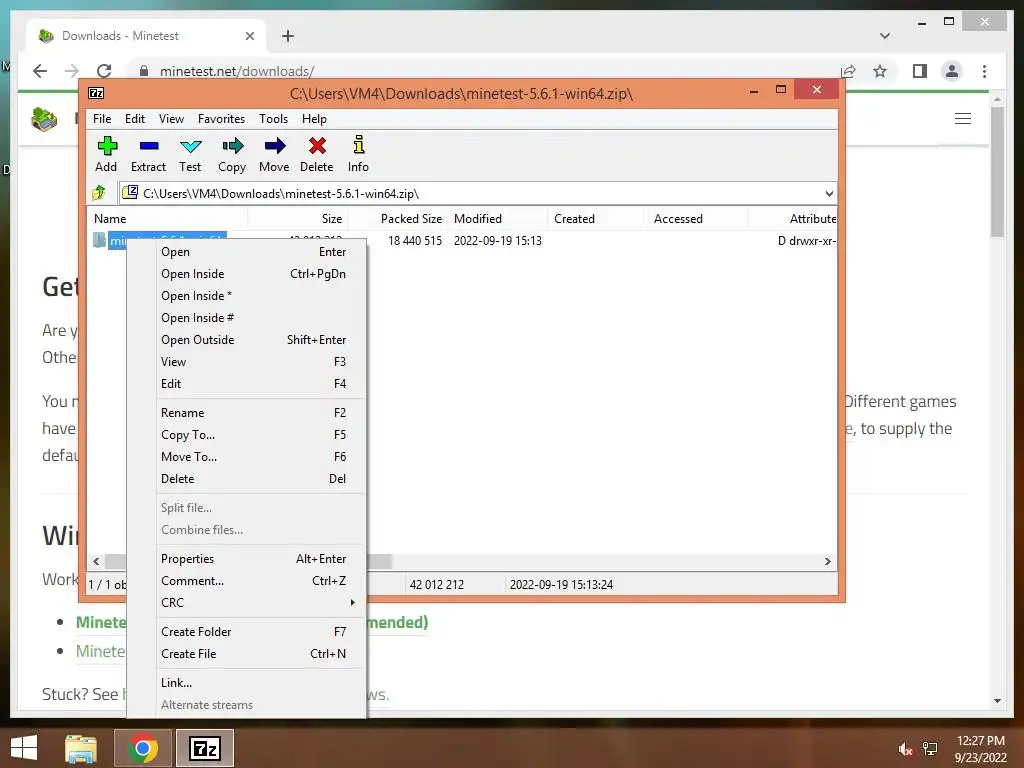Viewport: 1024px width, 768px height.
Task: Open Chrome three-dot menu
Action: (x=984, y=71)
